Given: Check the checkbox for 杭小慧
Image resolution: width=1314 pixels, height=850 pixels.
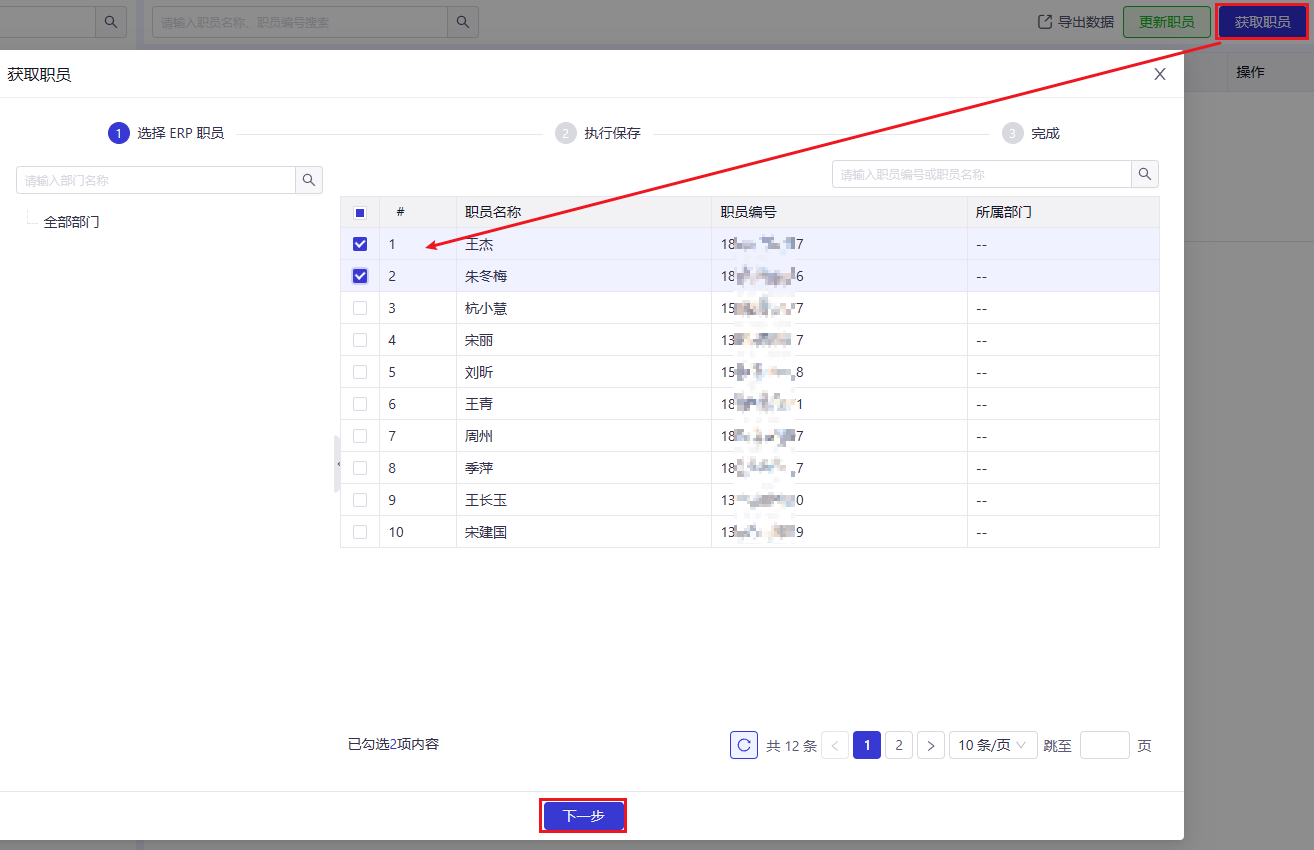Looking at the screenshot, I should (360, 308).
